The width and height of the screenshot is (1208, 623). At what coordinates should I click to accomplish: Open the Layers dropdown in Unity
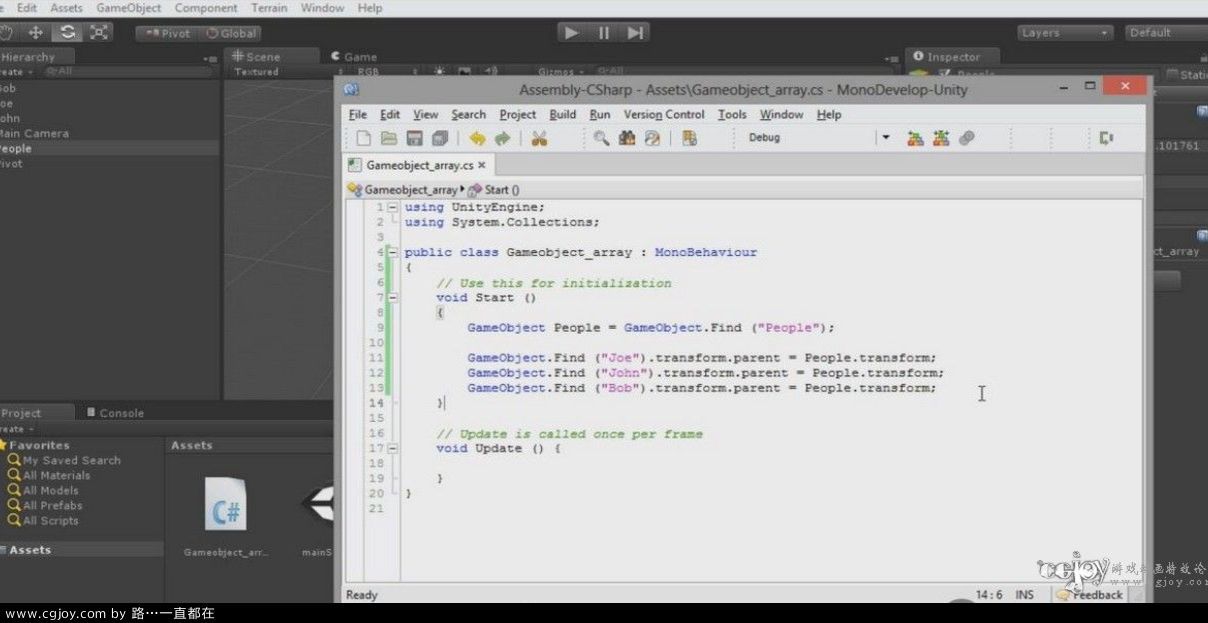pyautogui.click(x=1065, y=33)
